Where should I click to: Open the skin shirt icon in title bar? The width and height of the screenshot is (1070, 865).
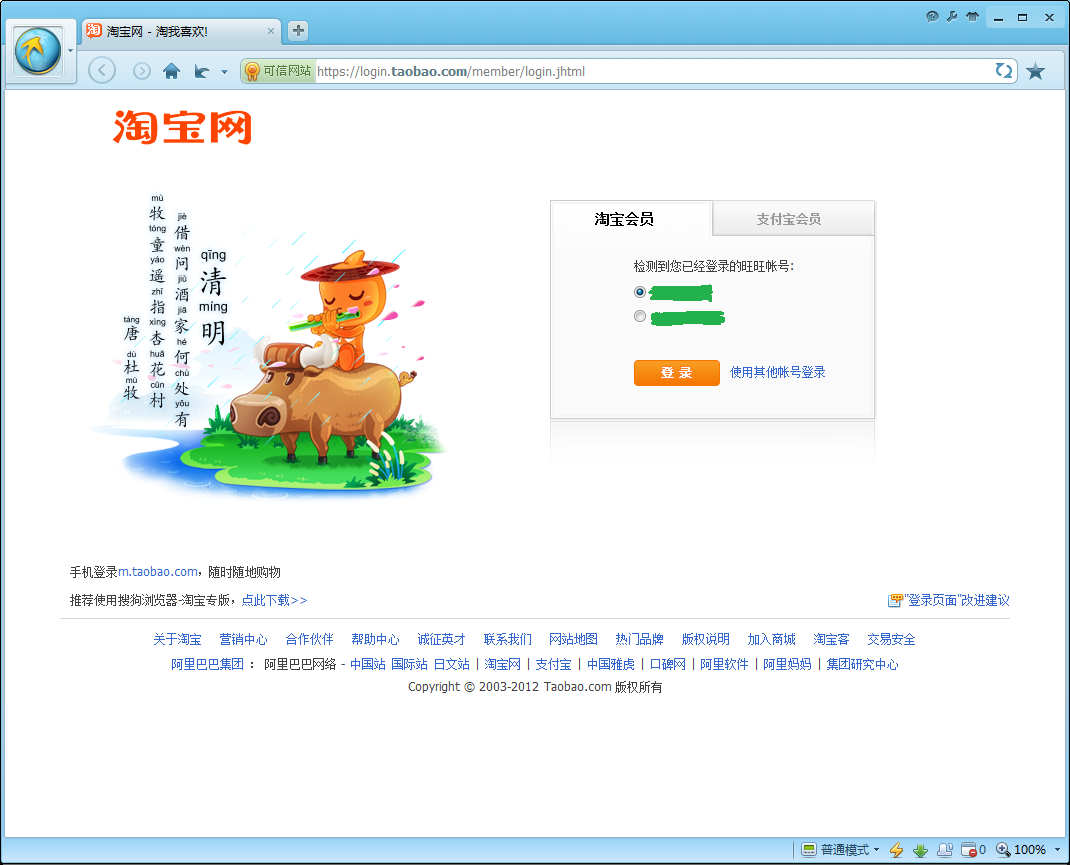[x=972, y=17]
